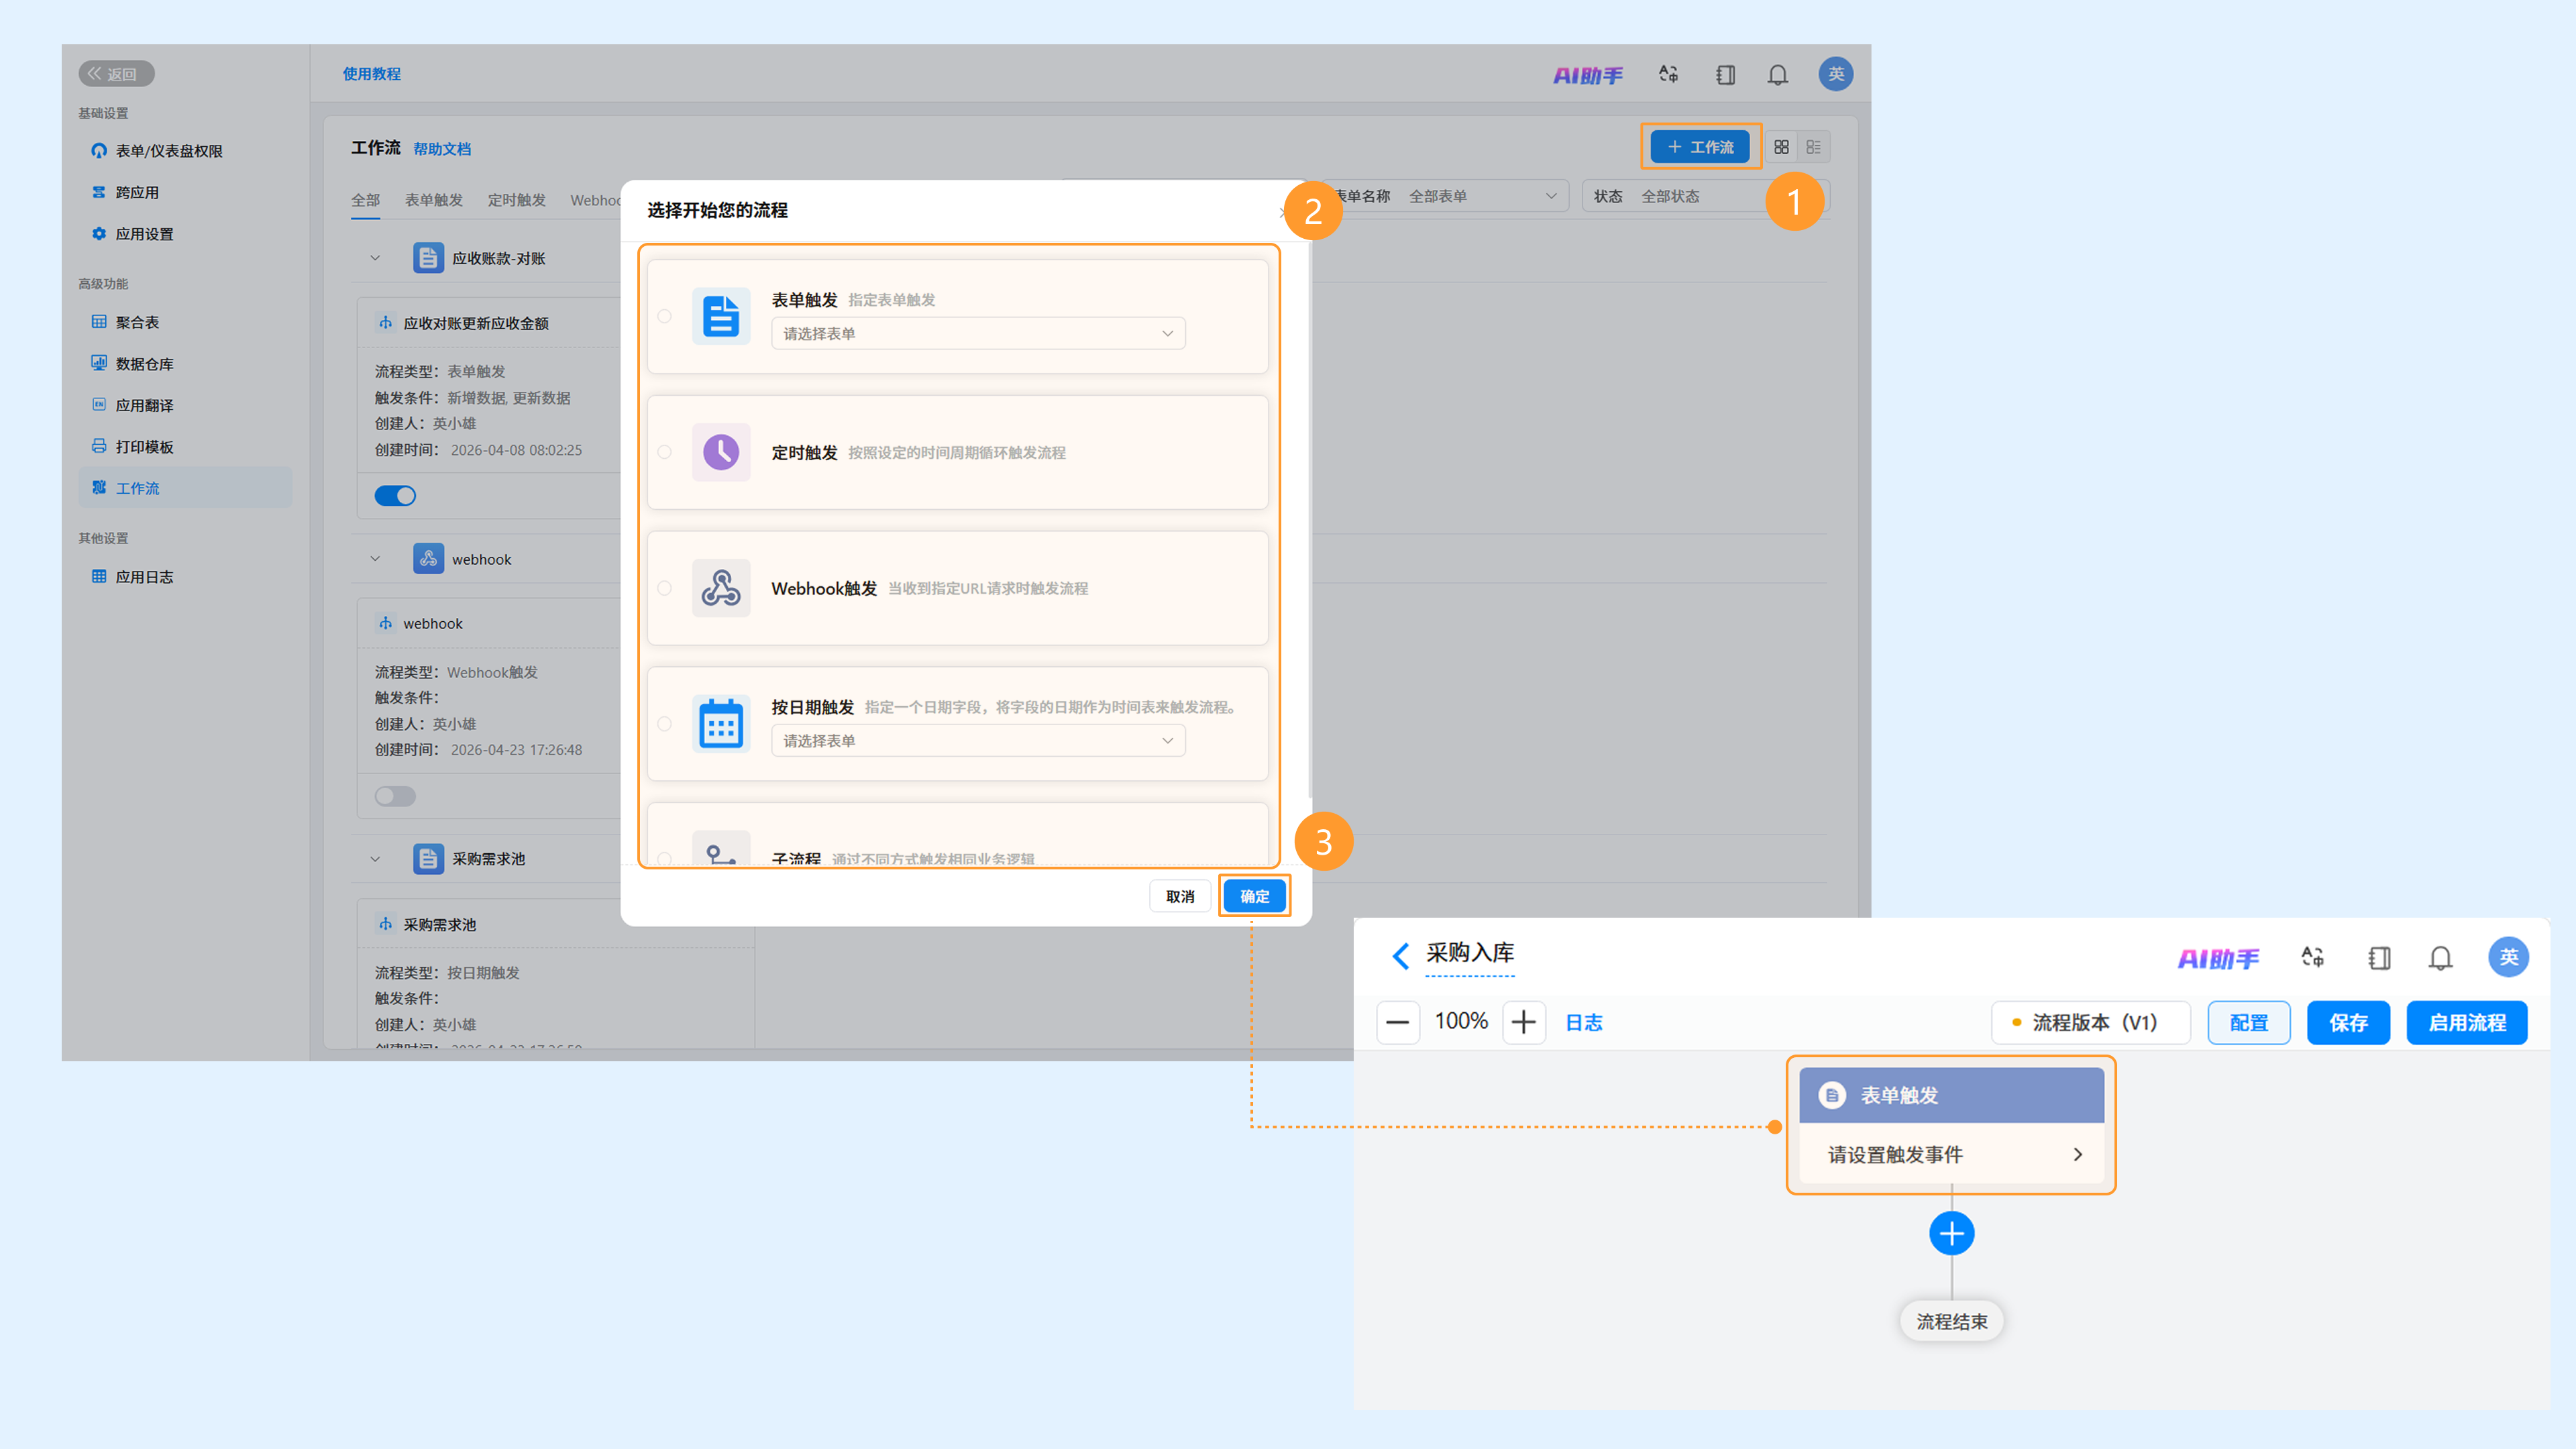Viewport: 2576px width, 1449px height.
Task: Open 请选择表单 dropdown under 表单触发
Action: coord(978,334)
